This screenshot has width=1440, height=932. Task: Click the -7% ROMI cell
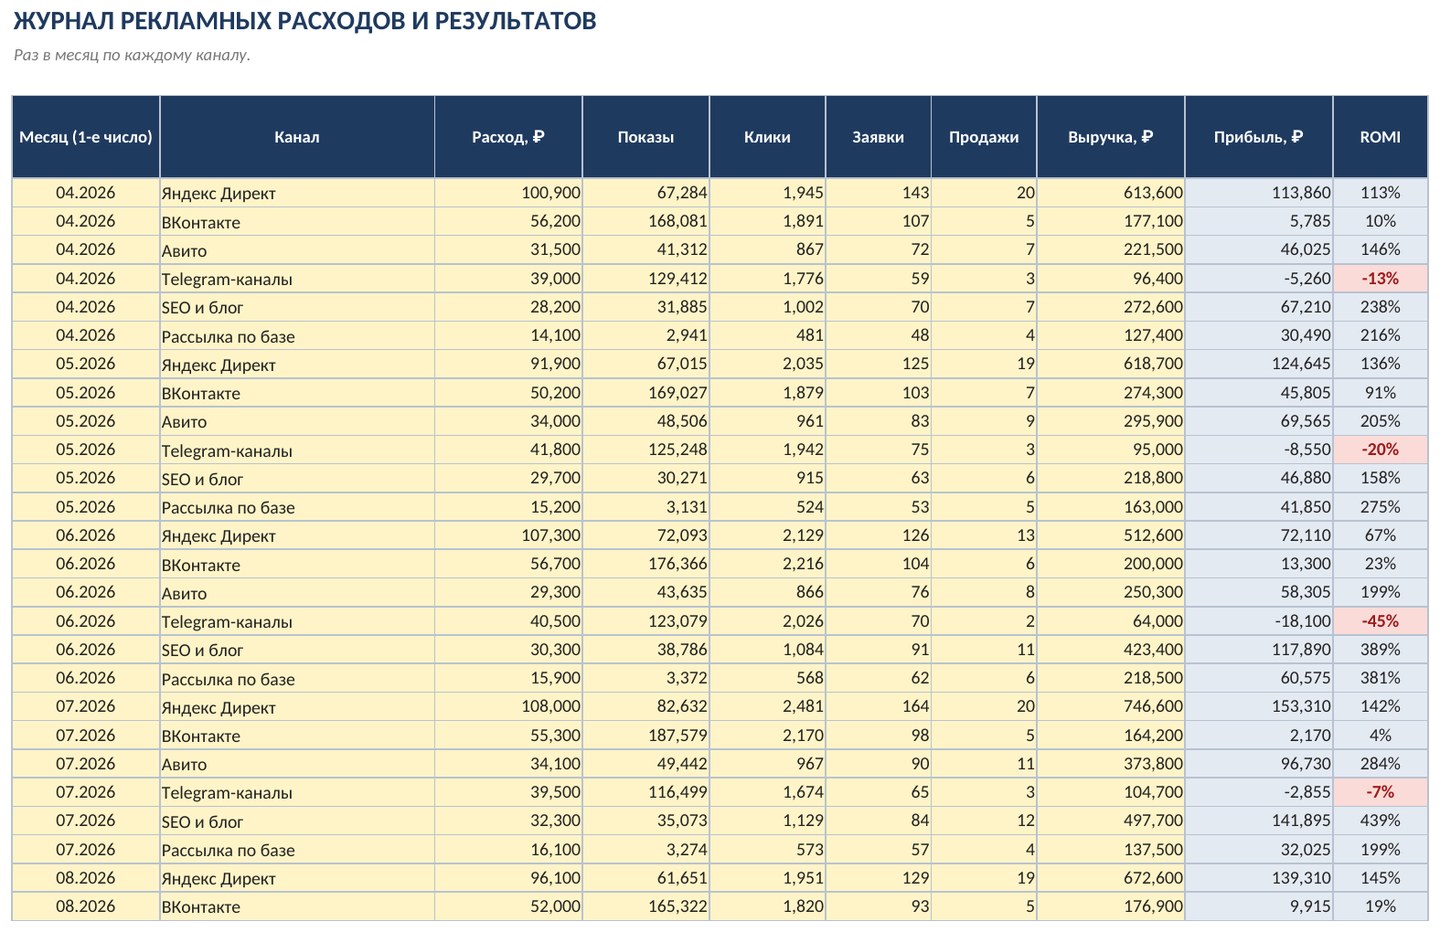point(1380,792)
